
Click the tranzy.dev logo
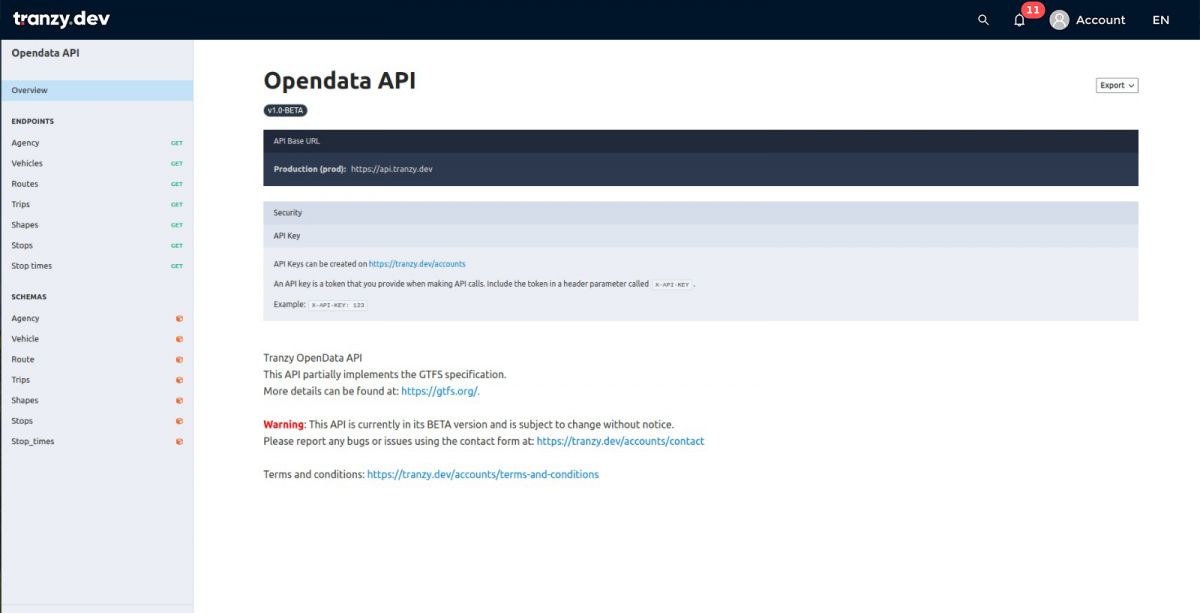coord(61,19)
